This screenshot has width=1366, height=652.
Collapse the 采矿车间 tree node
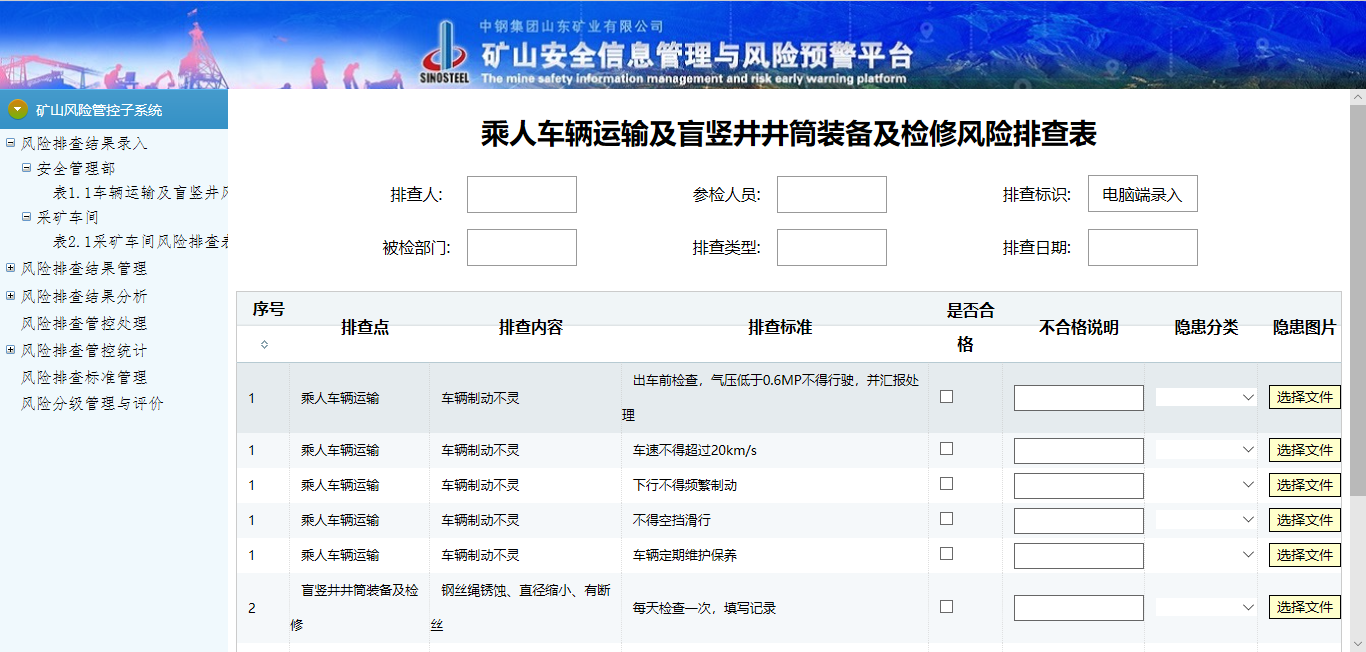27,216
